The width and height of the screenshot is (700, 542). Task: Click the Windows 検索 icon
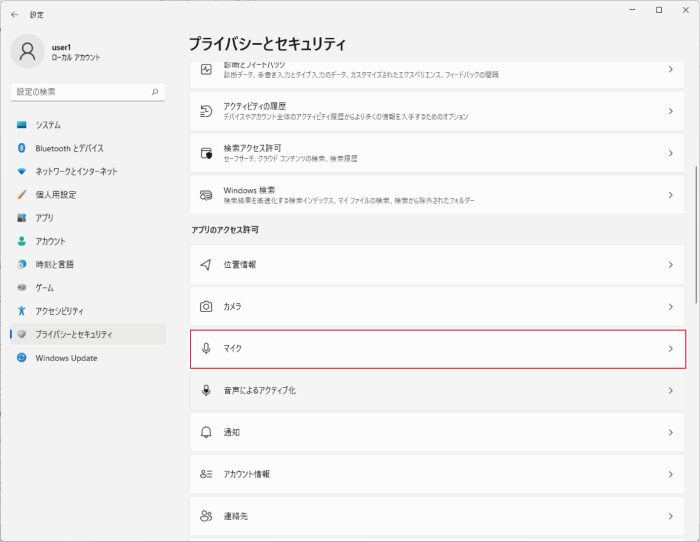(206, 195)
